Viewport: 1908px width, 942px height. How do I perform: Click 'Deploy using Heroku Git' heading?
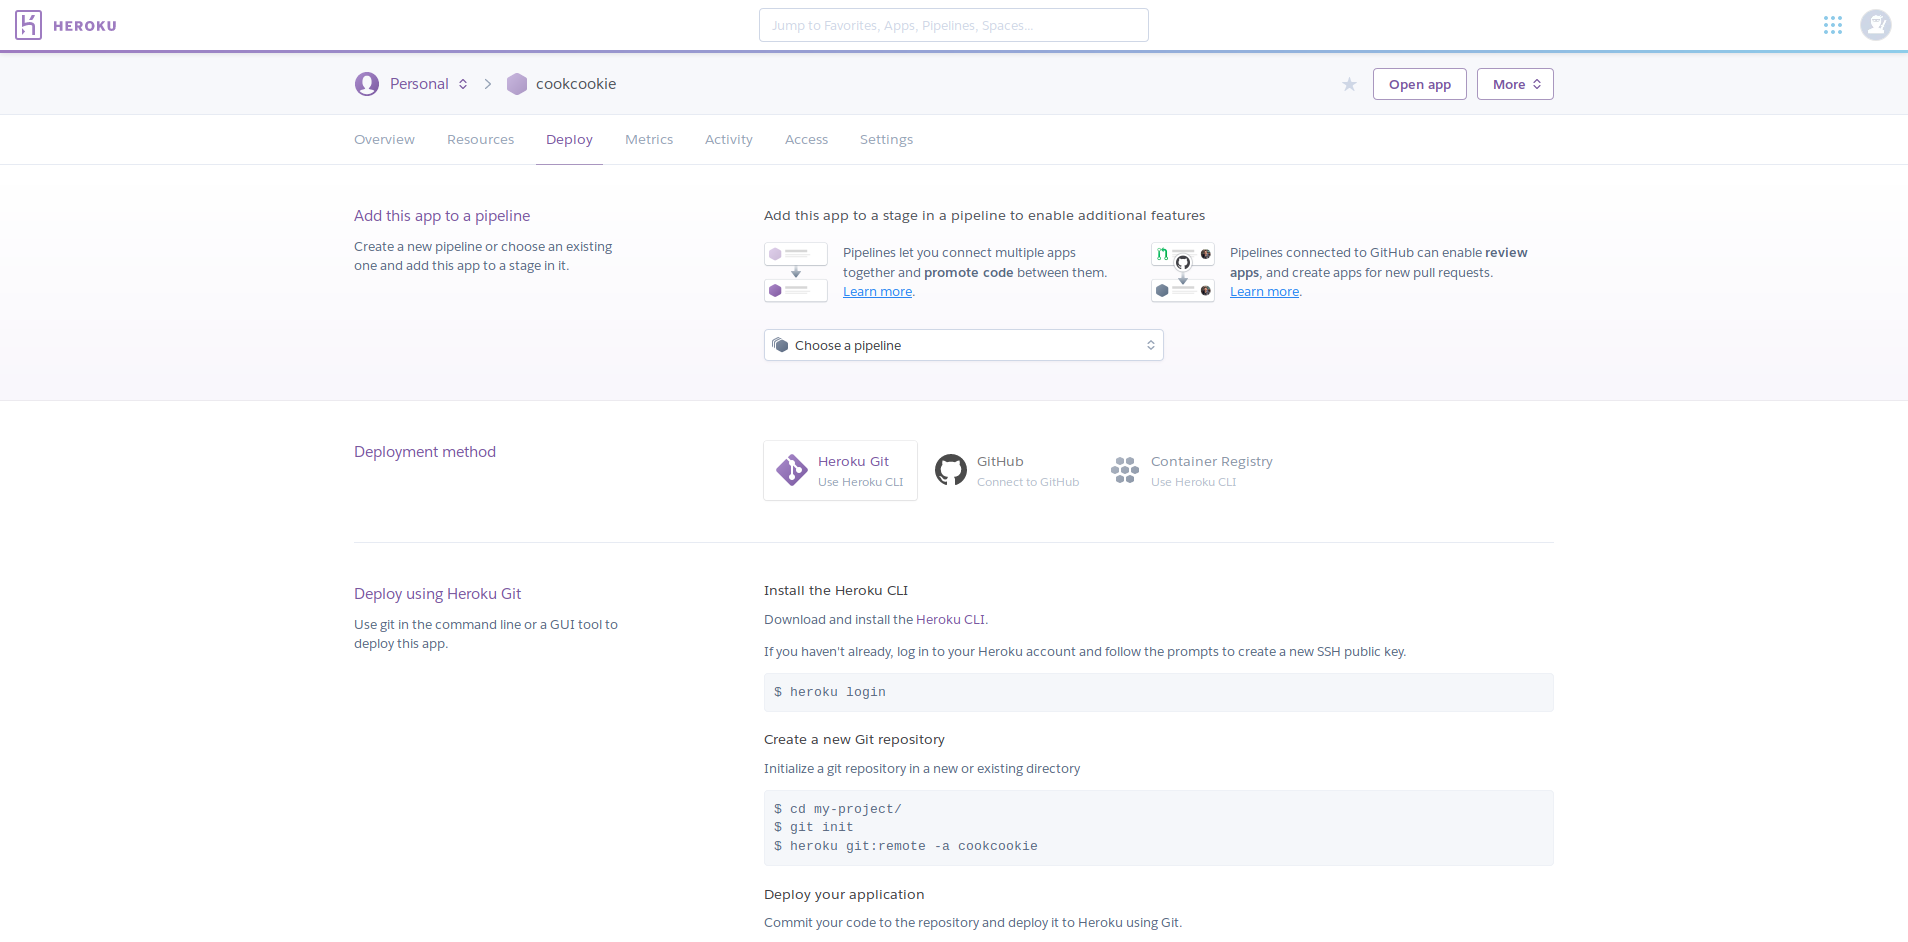coord(437,594)
